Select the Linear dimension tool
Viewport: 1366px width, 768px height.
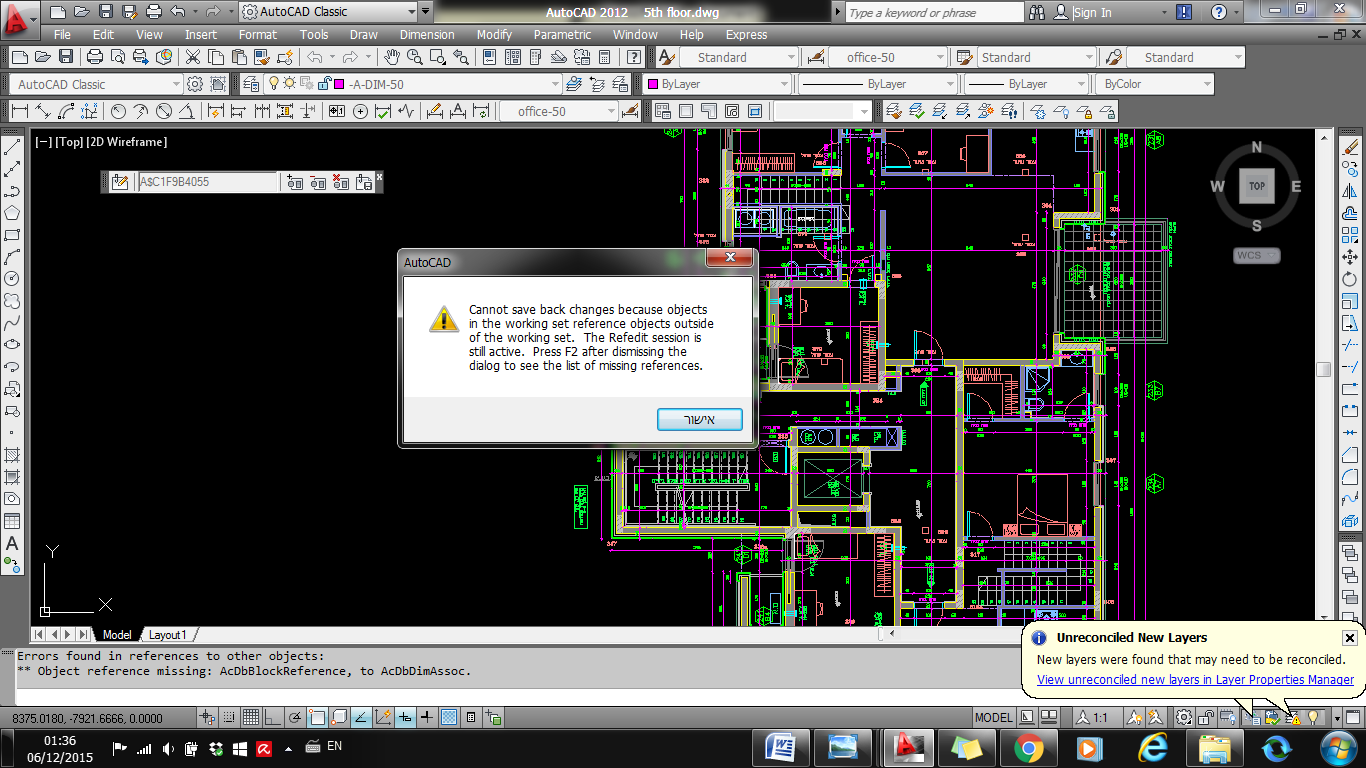(x=19, y=111)
